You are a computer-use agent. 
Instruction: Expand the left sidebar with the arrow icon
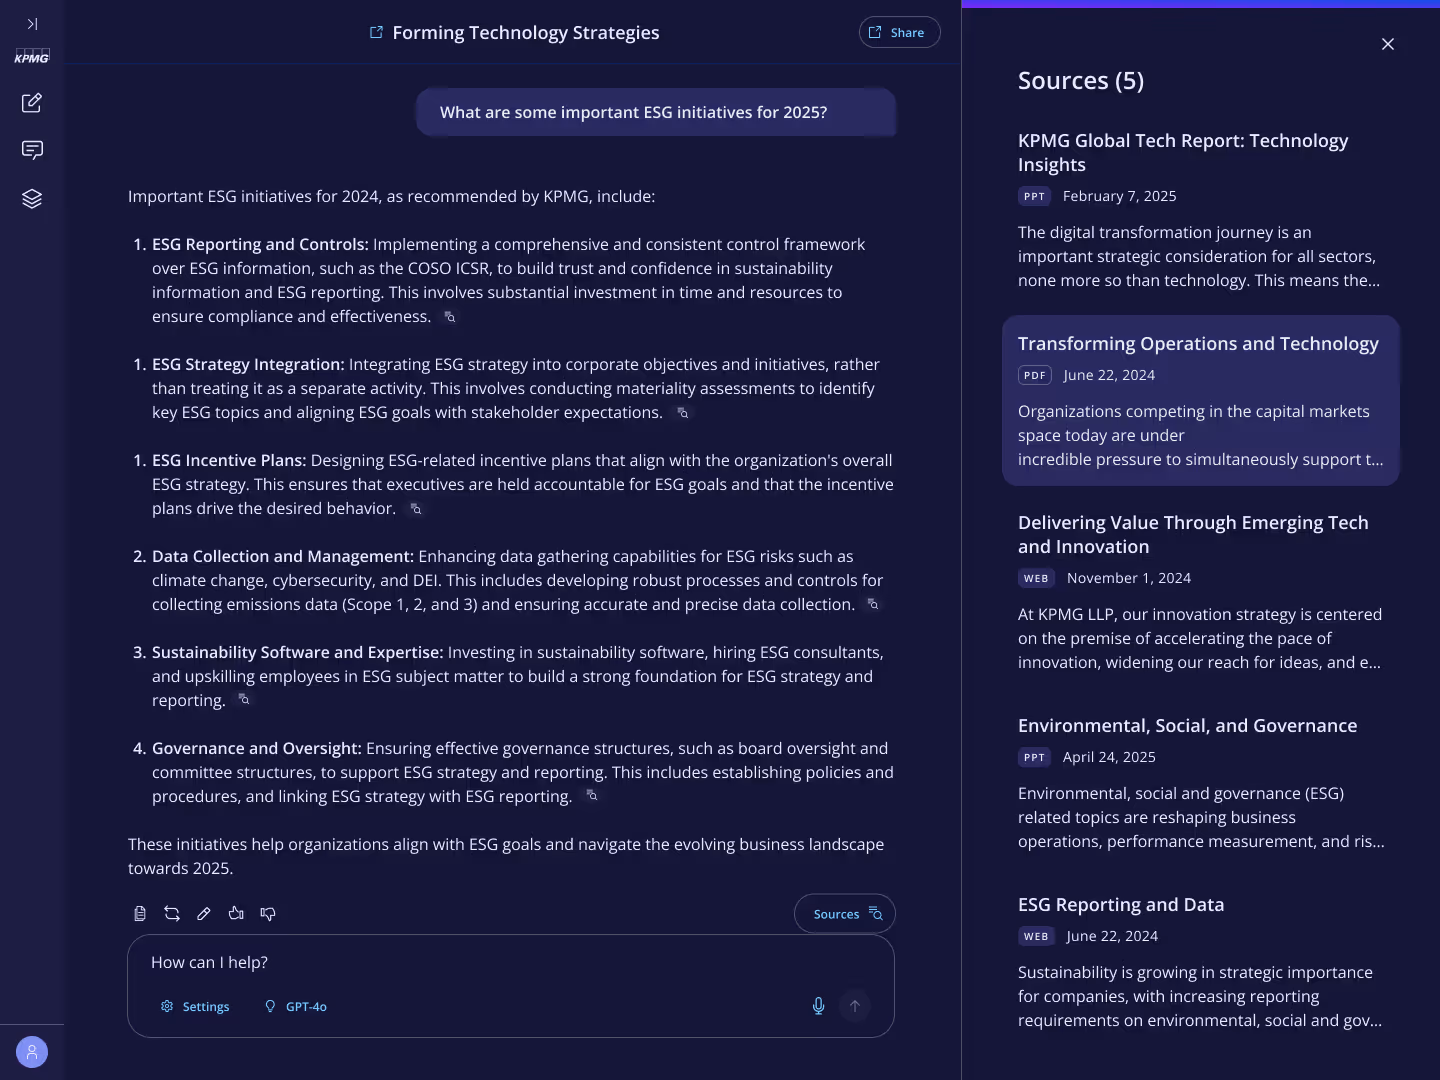coord(32,24)
